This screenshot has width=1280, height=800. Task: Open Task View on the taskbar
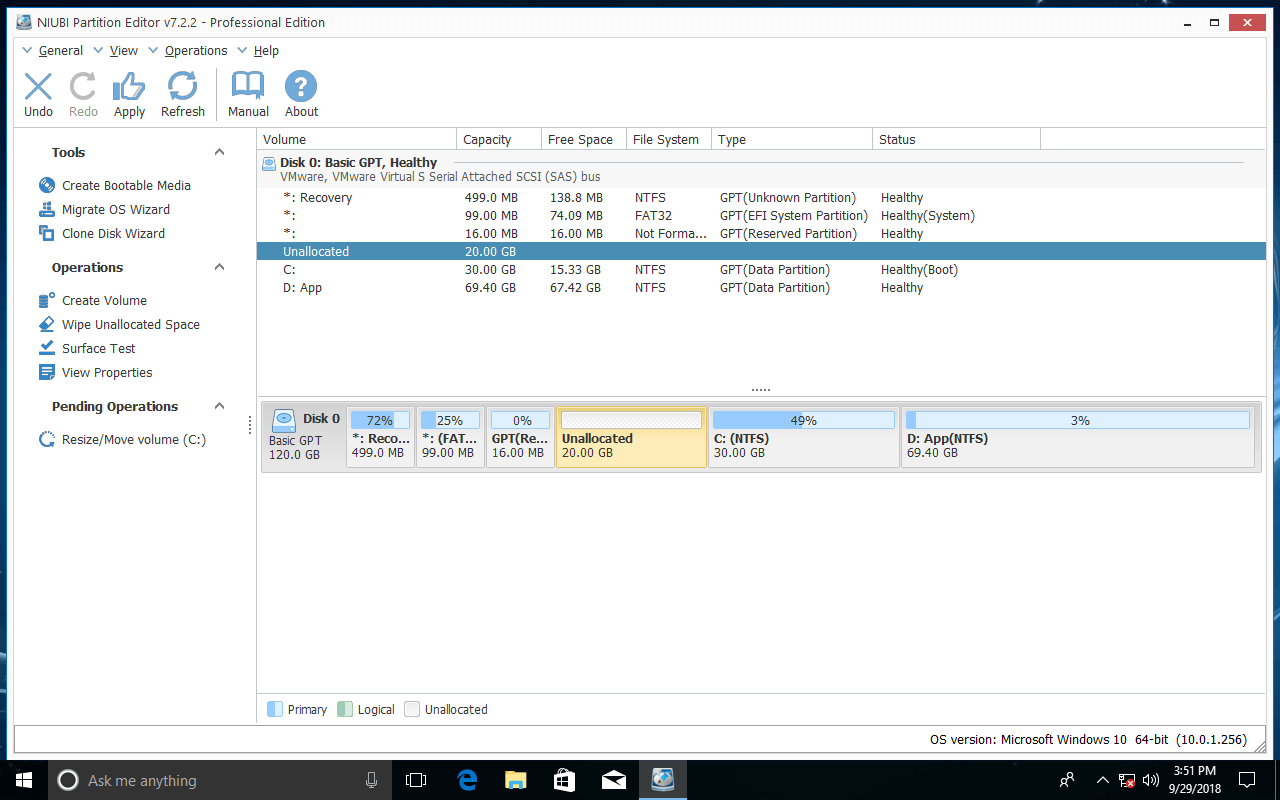coord(416,780)
